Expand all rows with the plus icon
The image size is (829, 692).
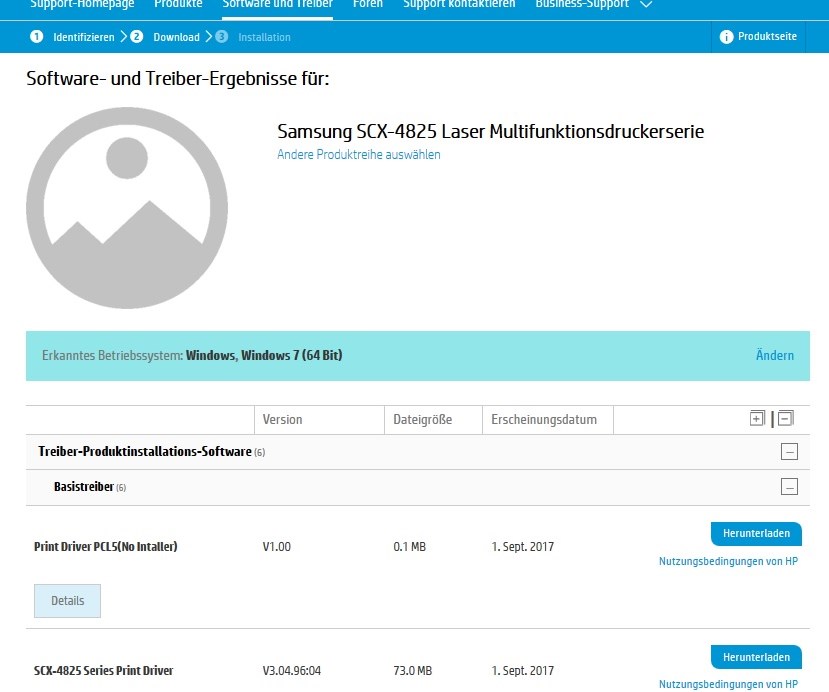pyautogui.click(x=757, y=419)
